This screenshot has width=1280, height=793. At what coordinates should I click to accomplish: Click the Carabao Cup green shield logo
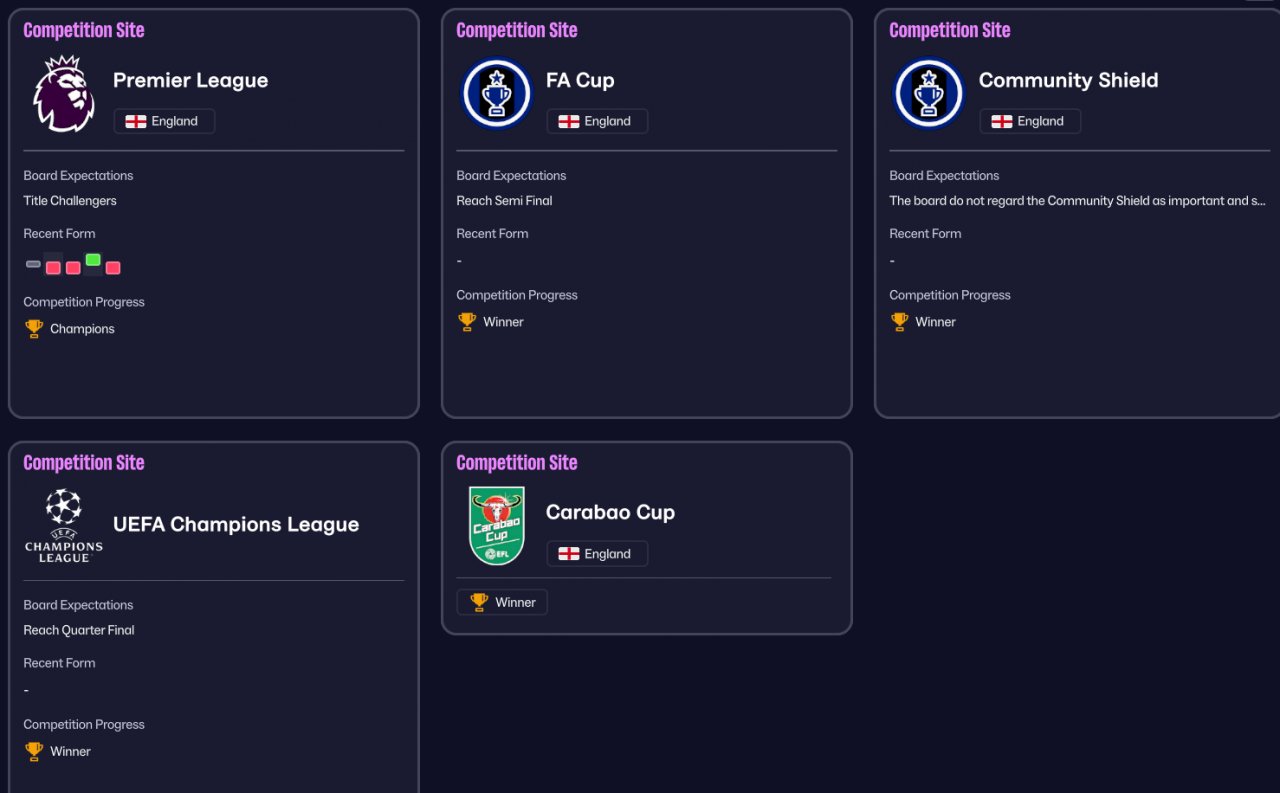pos(497,525)
